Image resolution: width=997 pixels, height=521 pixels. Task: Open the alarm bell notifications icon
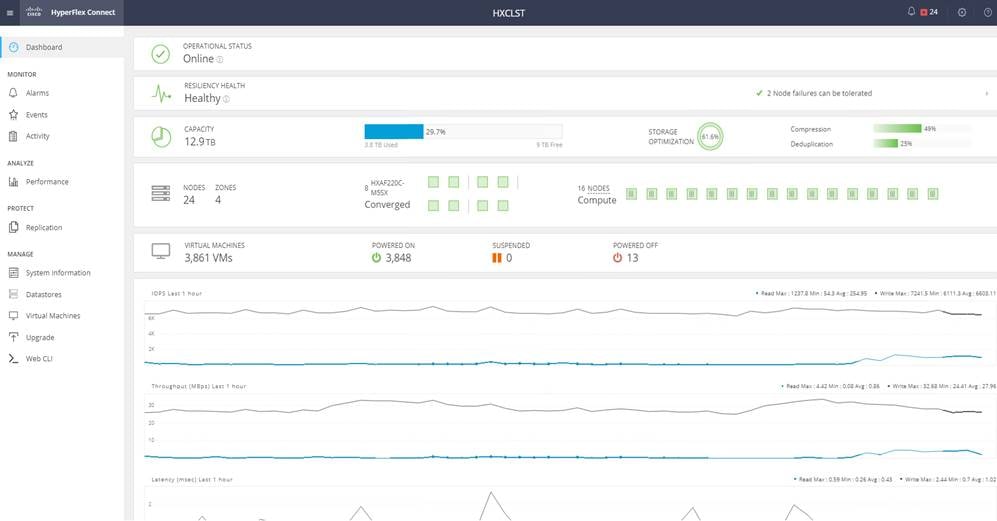pyautogui.click(x=911, y=11)
